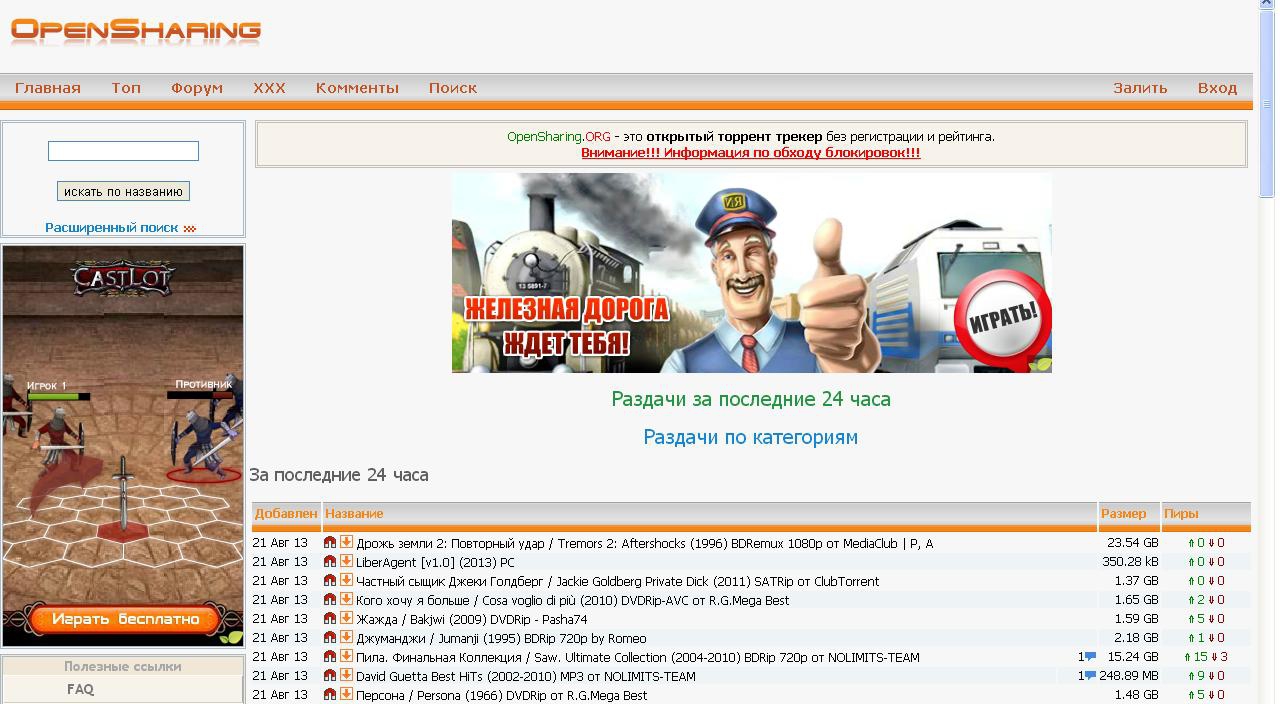Screen dimensions: 1280x704
Task: Go to the Форум page
Action: click(197, 88)
